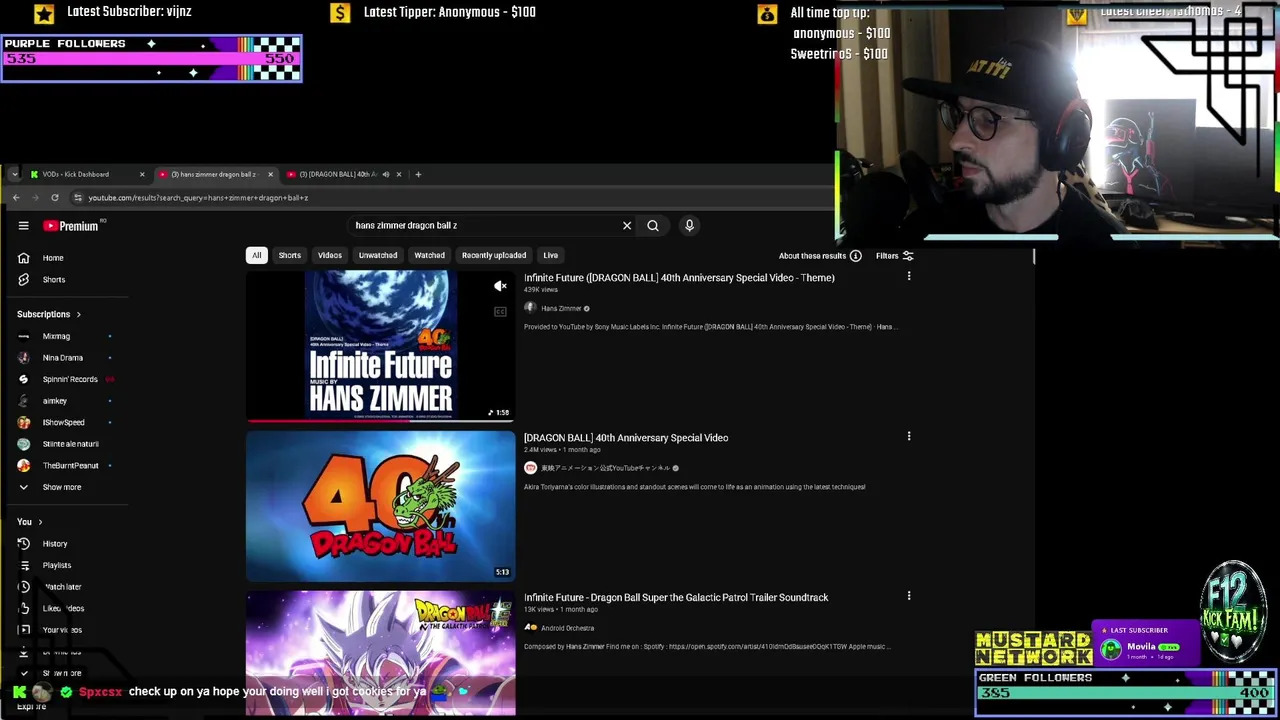Viewport: 1280px width, 720px height.
Task: Expand the You section chevron
Action: (40, 522)
